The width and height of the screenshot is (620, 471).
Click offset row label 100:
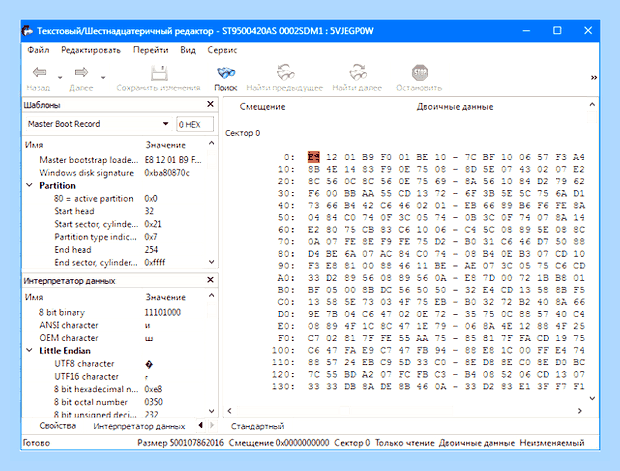[x=283, y=350]
